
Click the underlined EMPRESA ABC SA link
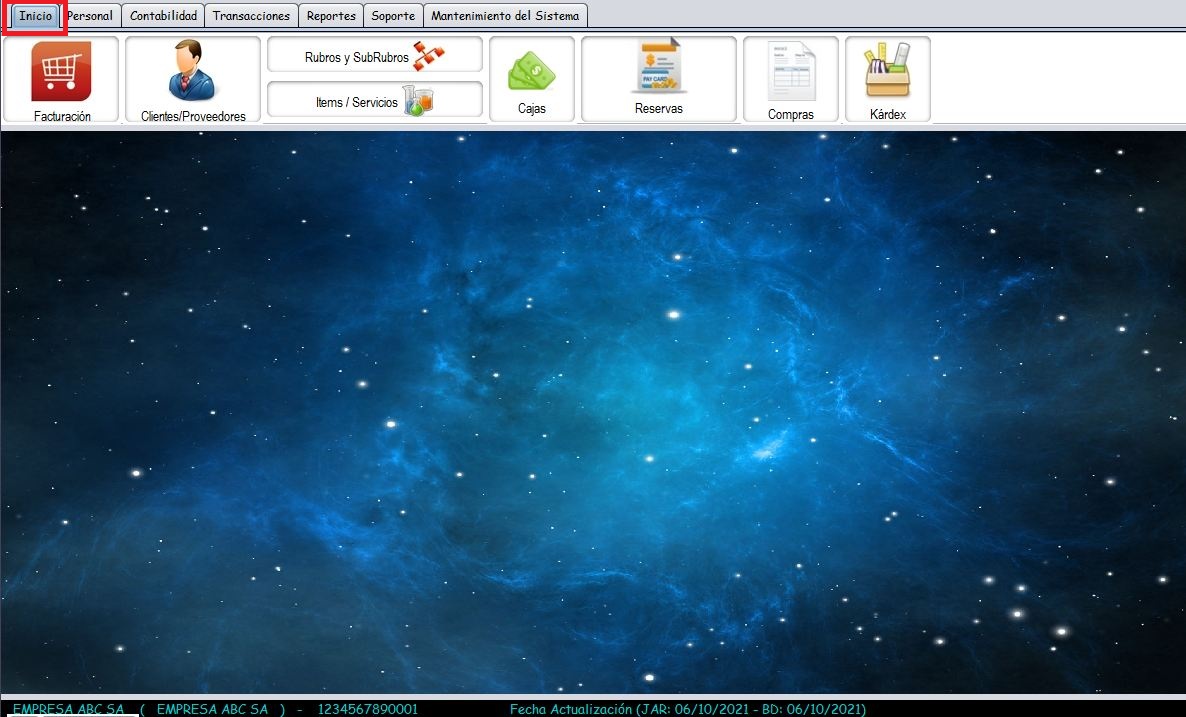pyautogui.click(x=68, y=709)
